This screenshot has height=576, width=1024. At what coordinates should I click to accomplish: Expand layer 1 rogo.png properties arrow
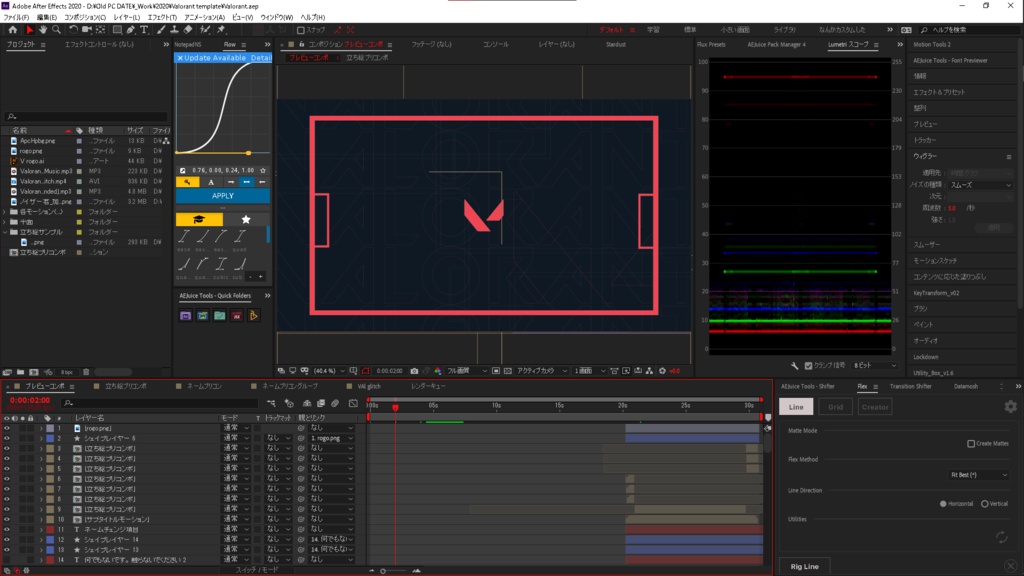coord(41,428)
